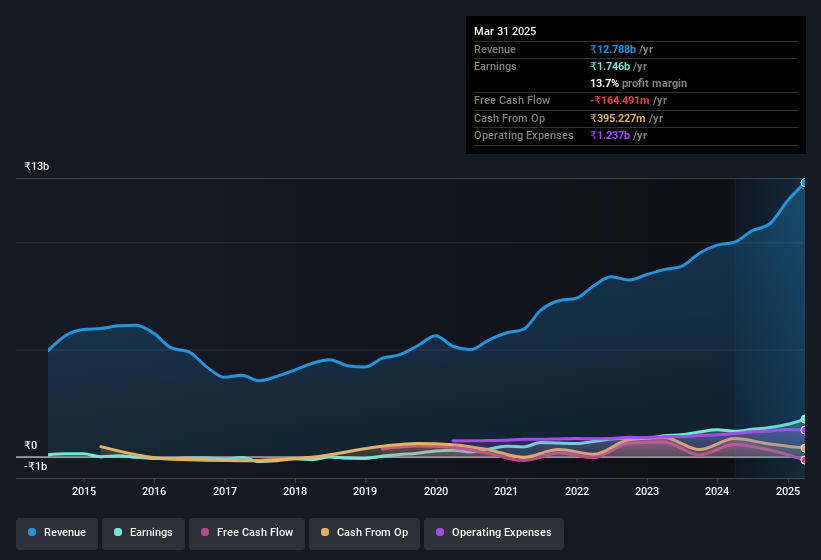Click the 2019 x-axis label

coord(365,491)
